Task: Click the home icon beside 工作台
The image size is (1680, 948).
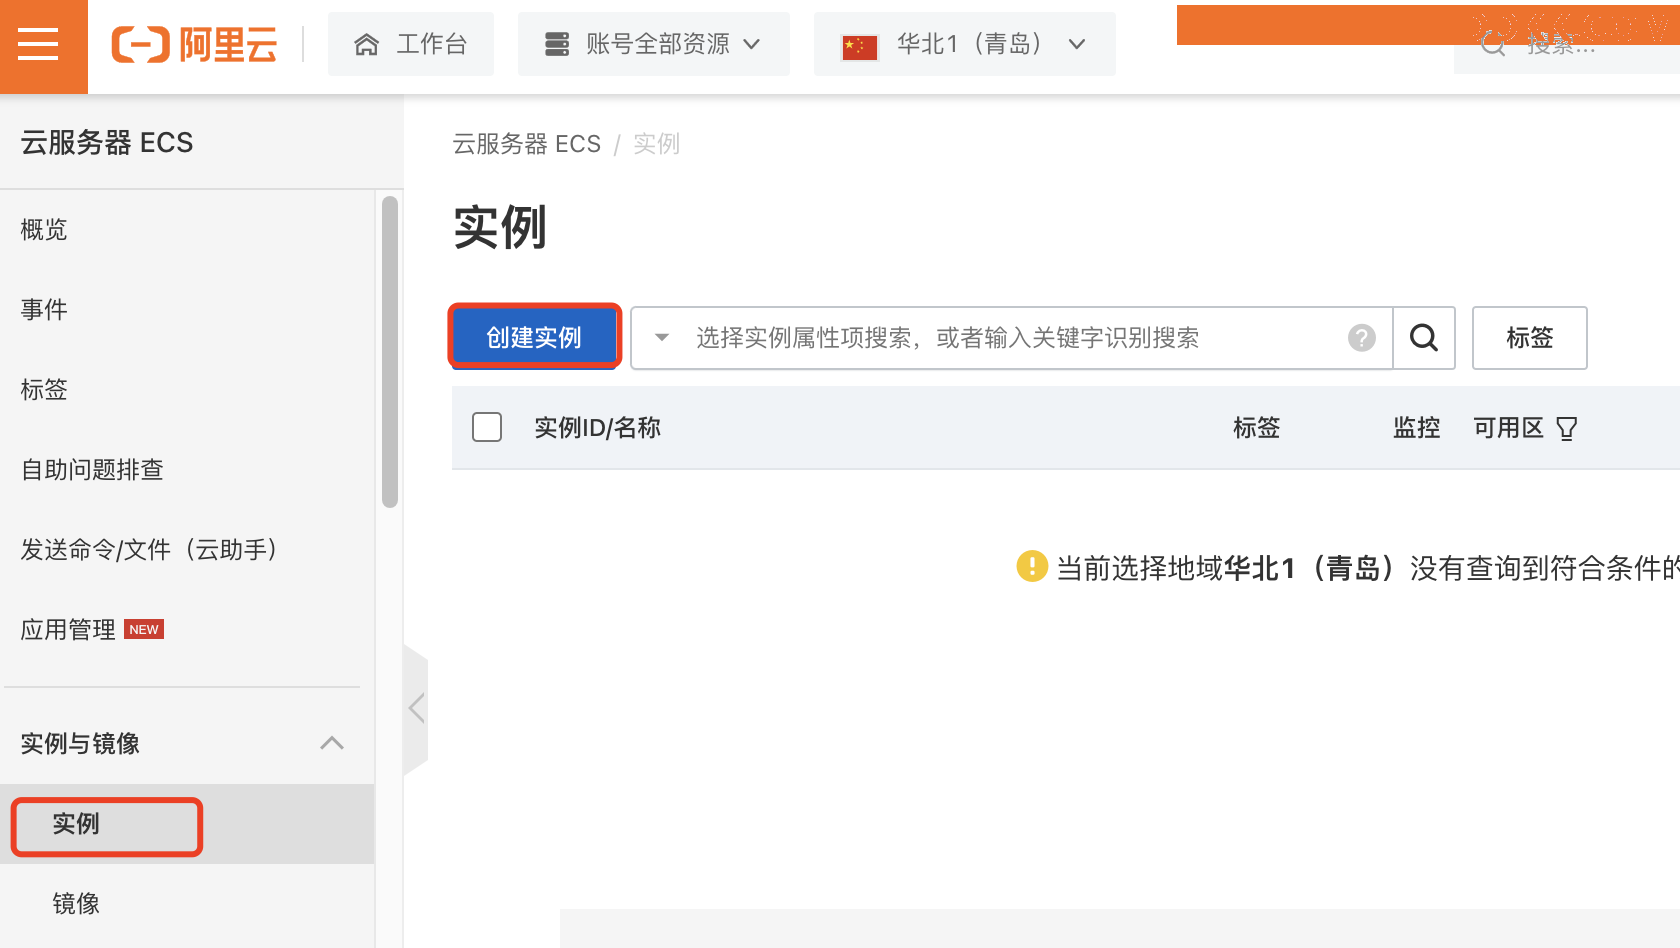Action: [367, 44]
